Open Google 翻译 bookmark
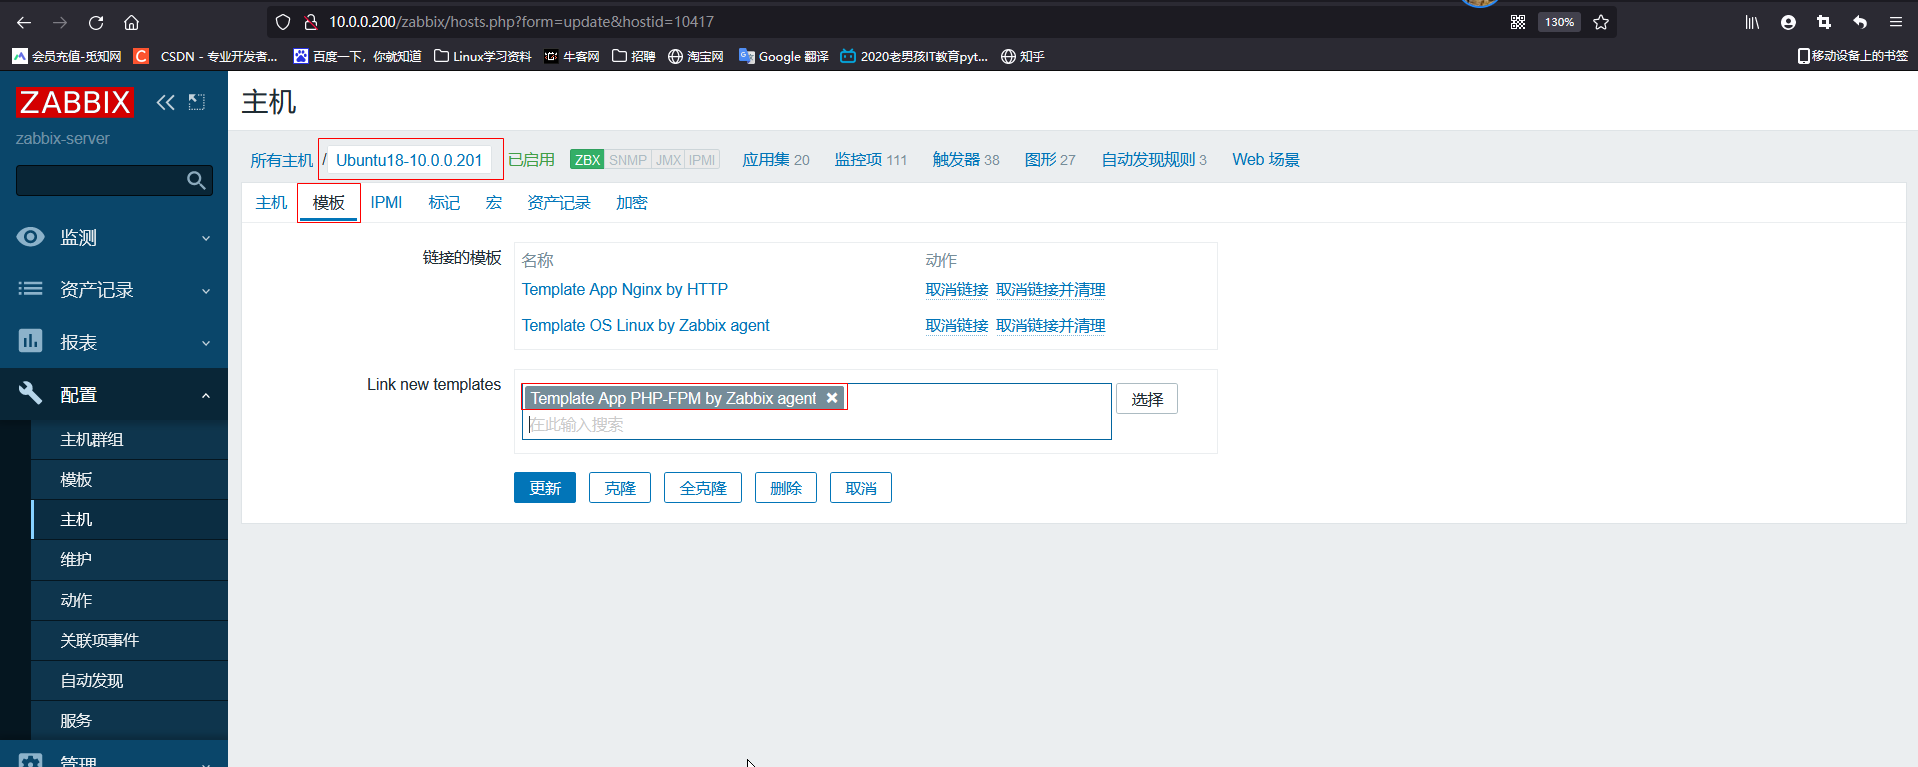Viewport: 1918px width, 767px height. [784, 56]
